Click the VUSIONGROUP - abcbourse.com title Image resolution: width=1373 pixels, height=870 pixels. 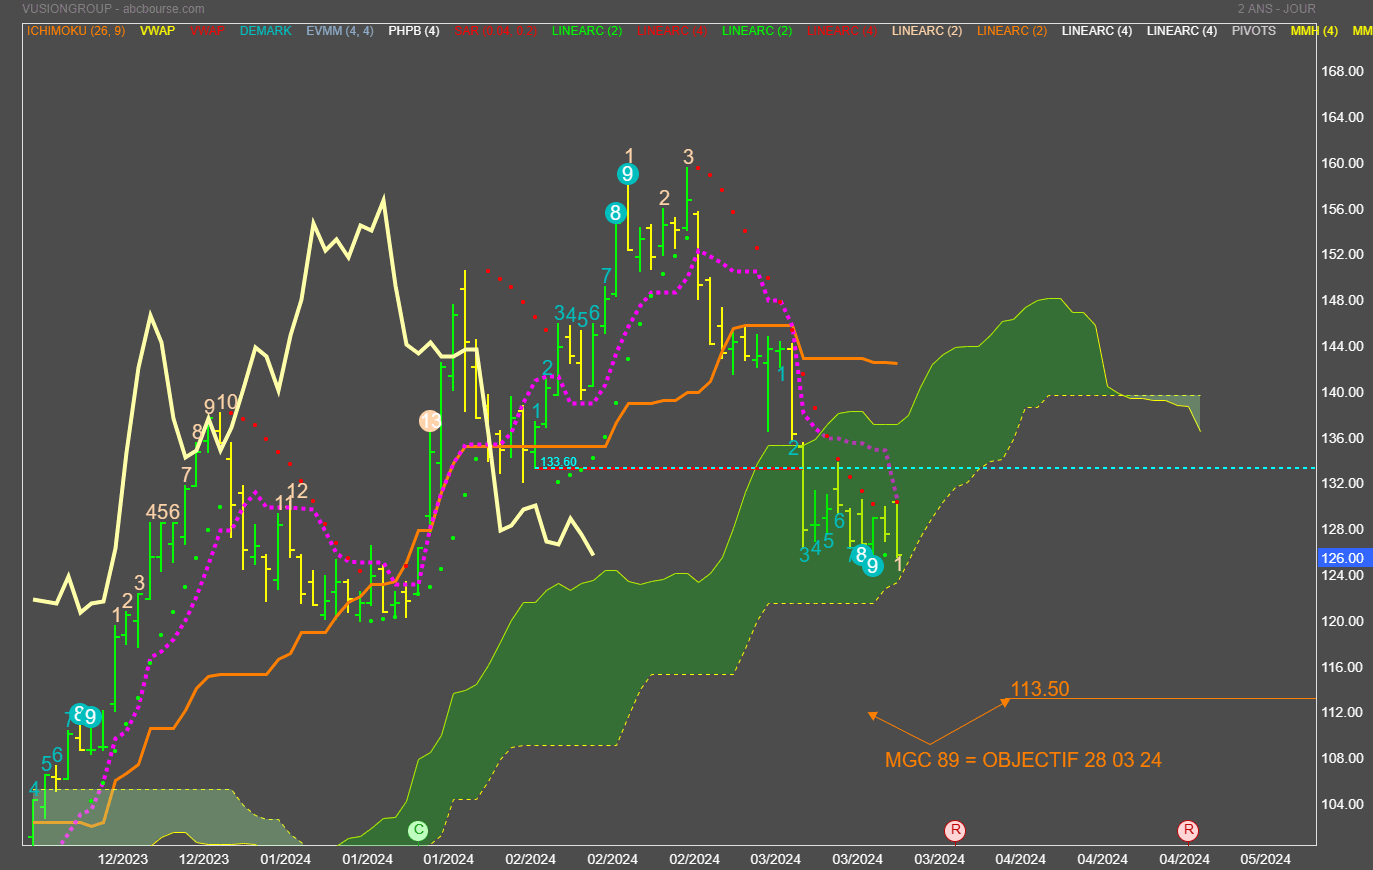[113, 9]
